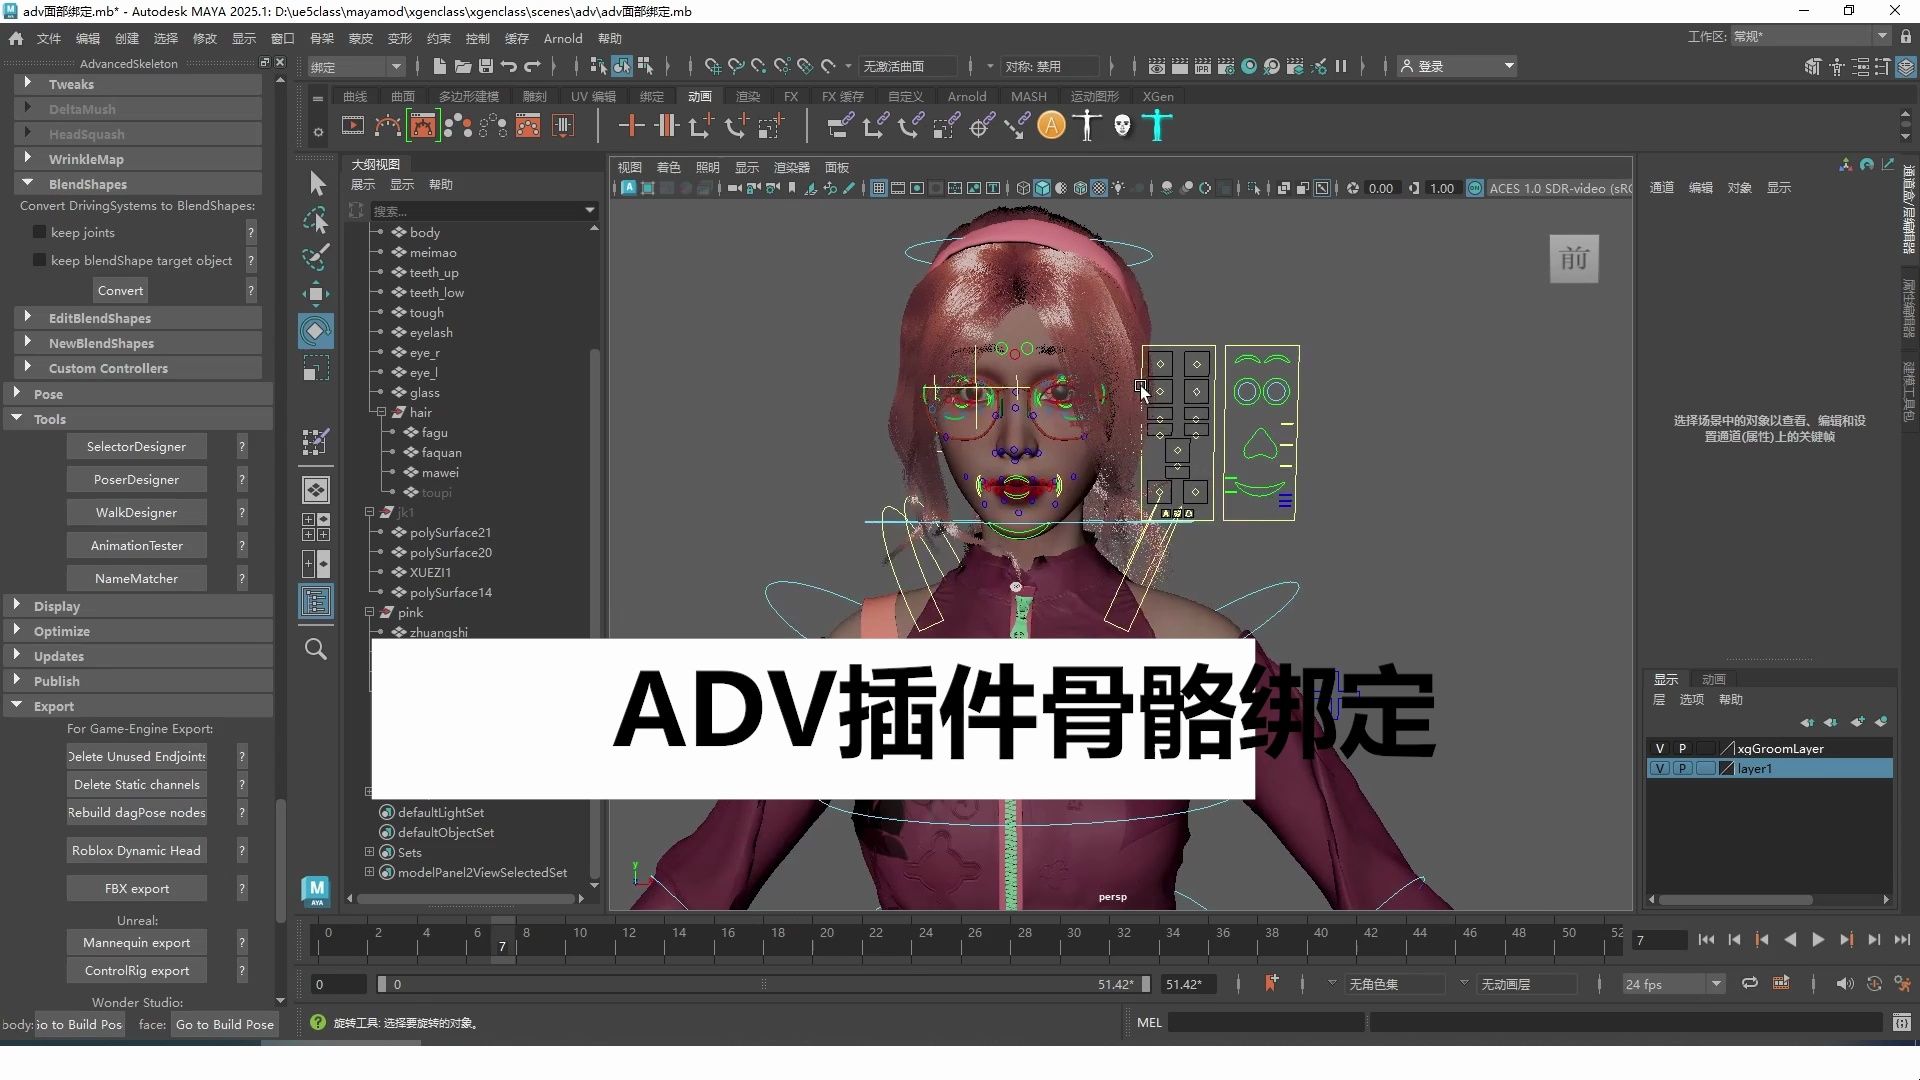1920x1080 pixels.
Task: Expand the Sets node in Outliner
Action: 369,852
